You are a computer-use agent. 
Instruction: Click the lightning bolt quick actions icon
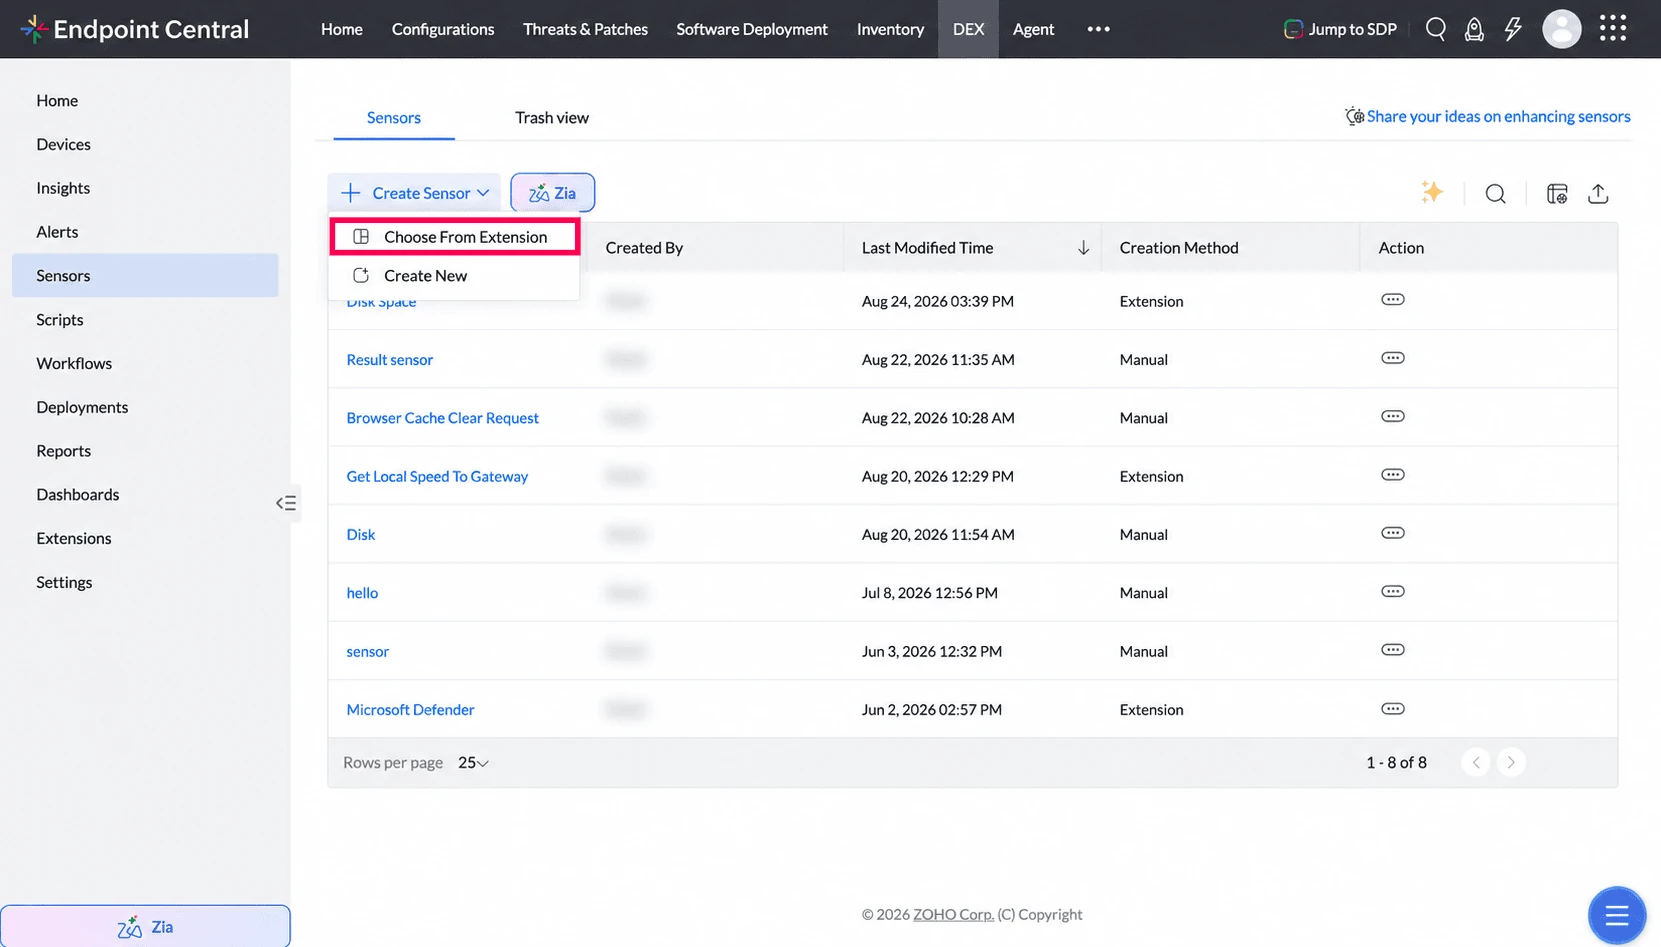pyautogui.click(x=1513, y=29)
